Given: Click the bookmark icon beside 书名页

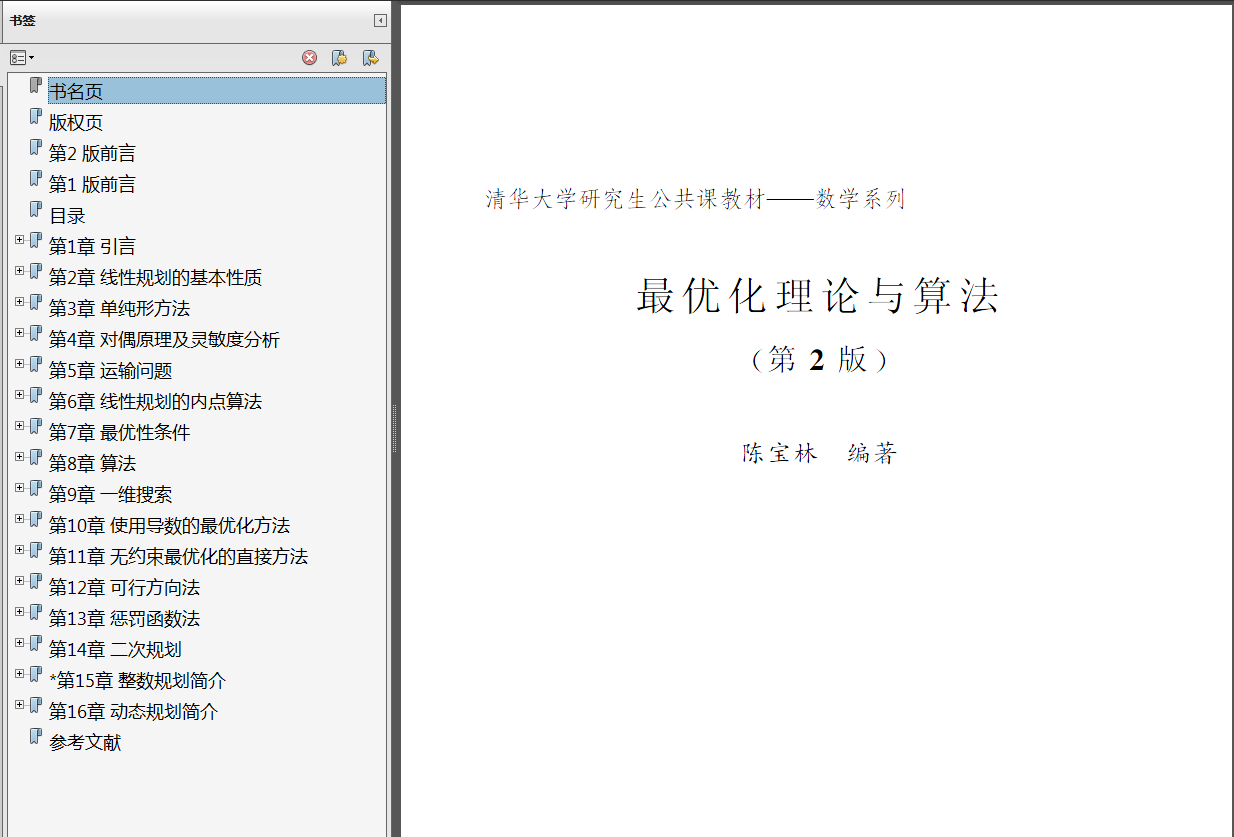Looking at the screenshot, I should tap(36, 86).
